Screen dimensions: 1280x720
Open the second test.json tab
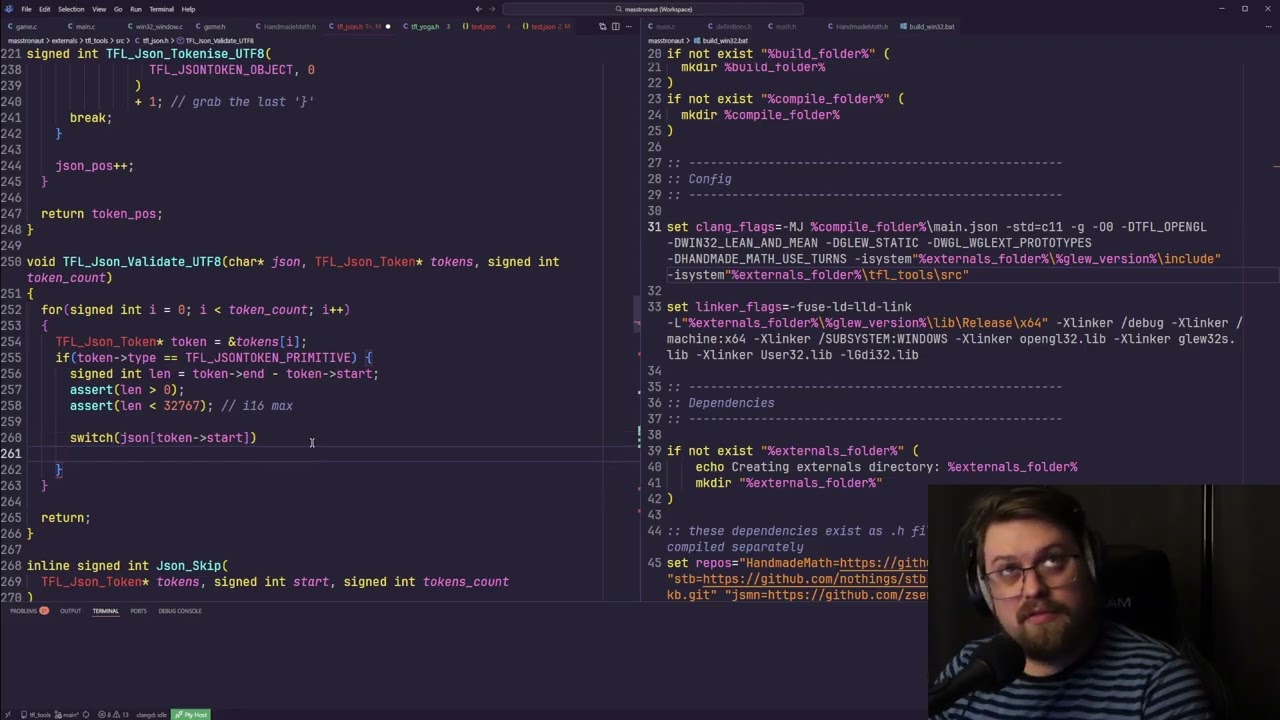pos(545,26)
